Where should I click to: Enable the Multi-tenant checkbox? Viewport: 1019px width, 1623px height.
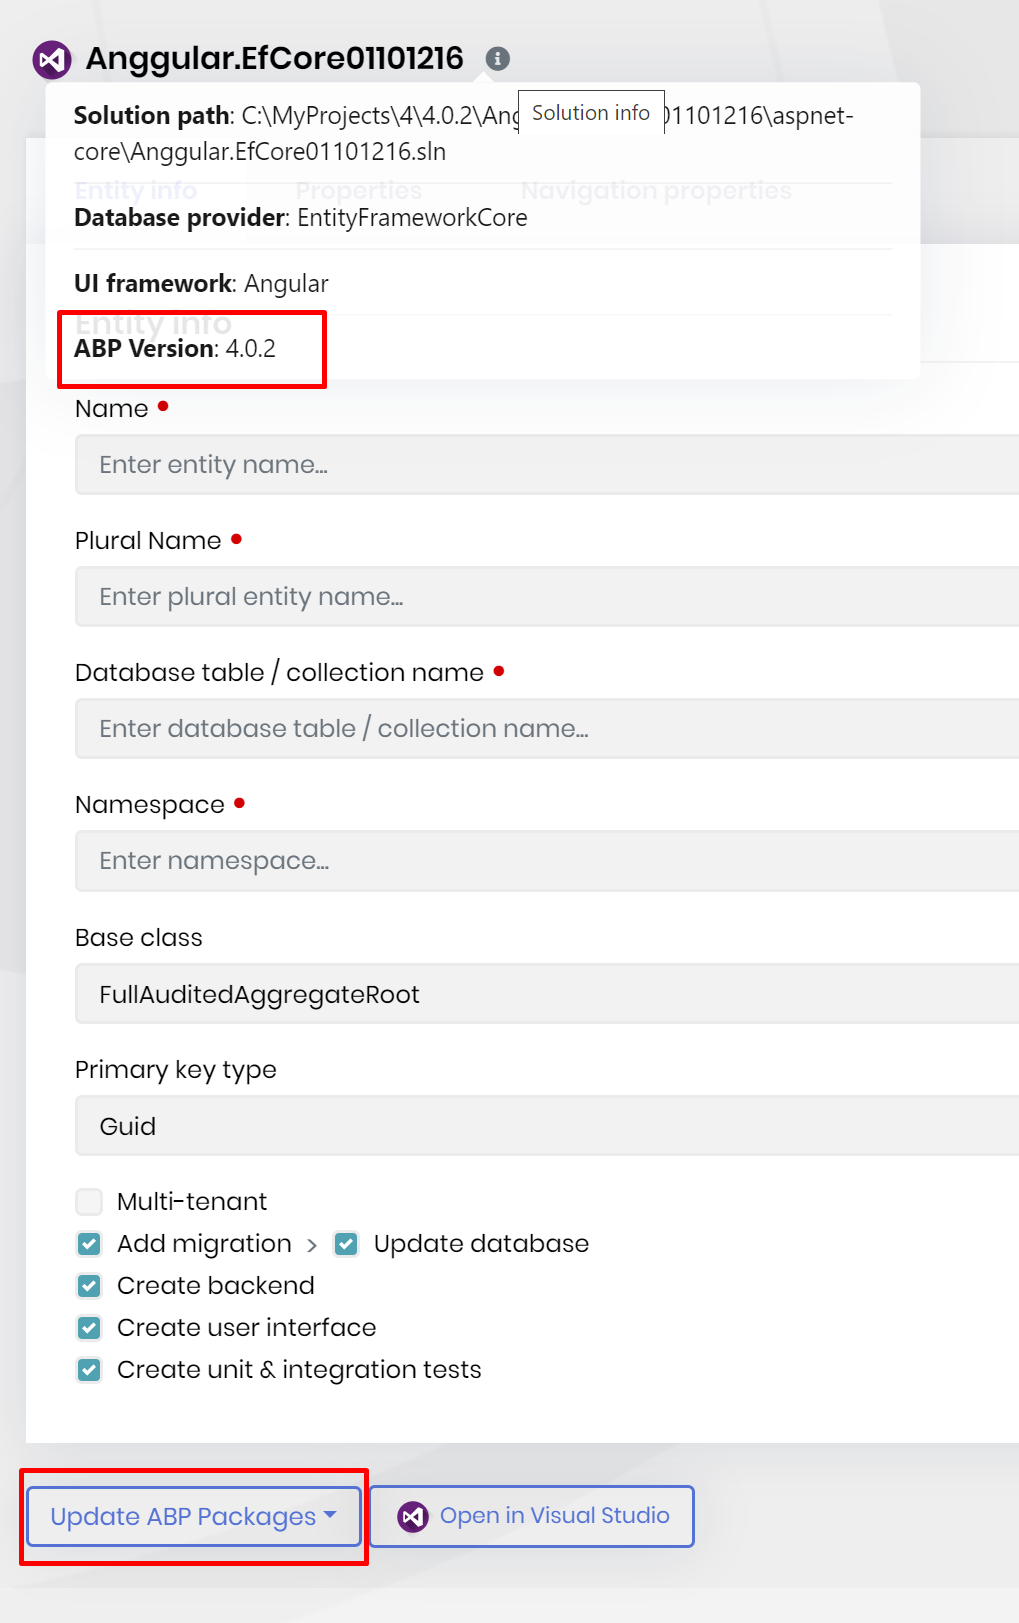(x=89, y=1202)
